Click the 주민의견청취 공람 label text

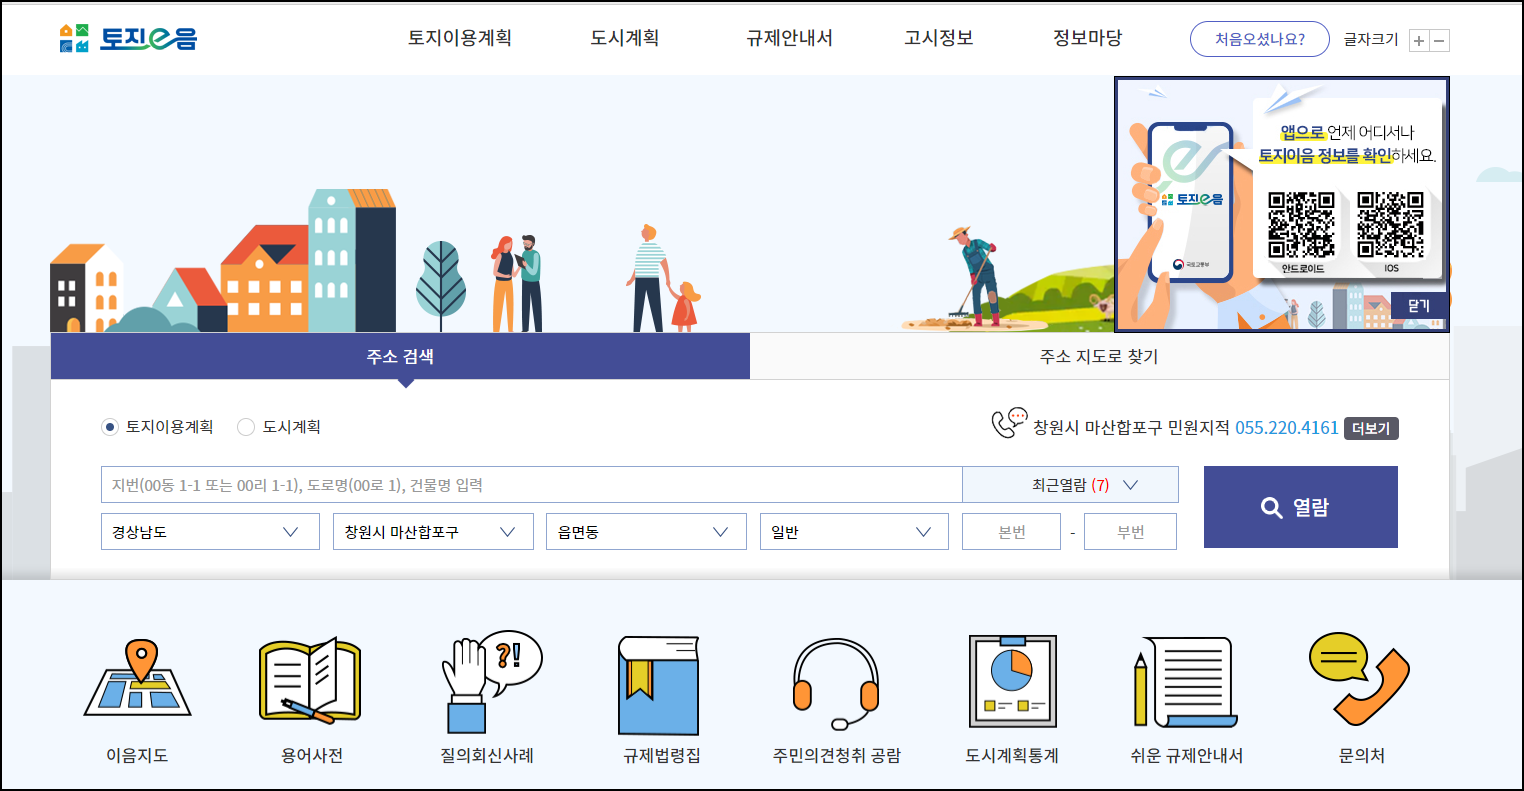[x=837, y=756]
